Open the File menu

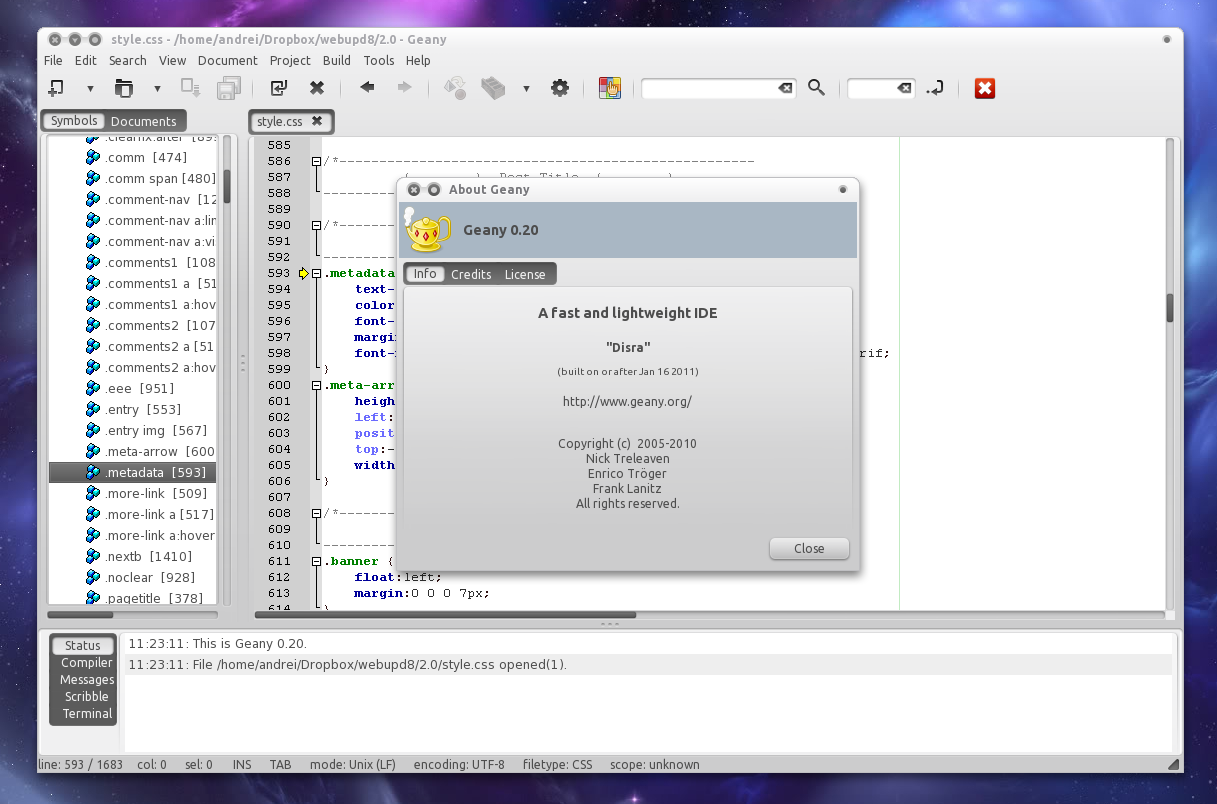53,60
